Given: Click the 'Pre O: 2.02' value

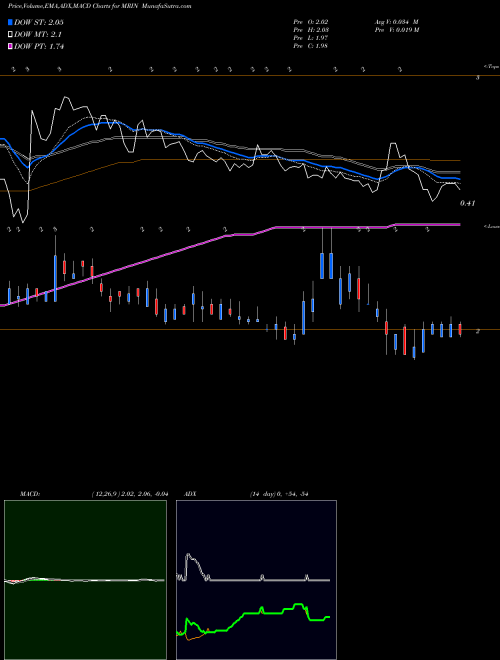Looking at the screenshot, I should 311,22.
